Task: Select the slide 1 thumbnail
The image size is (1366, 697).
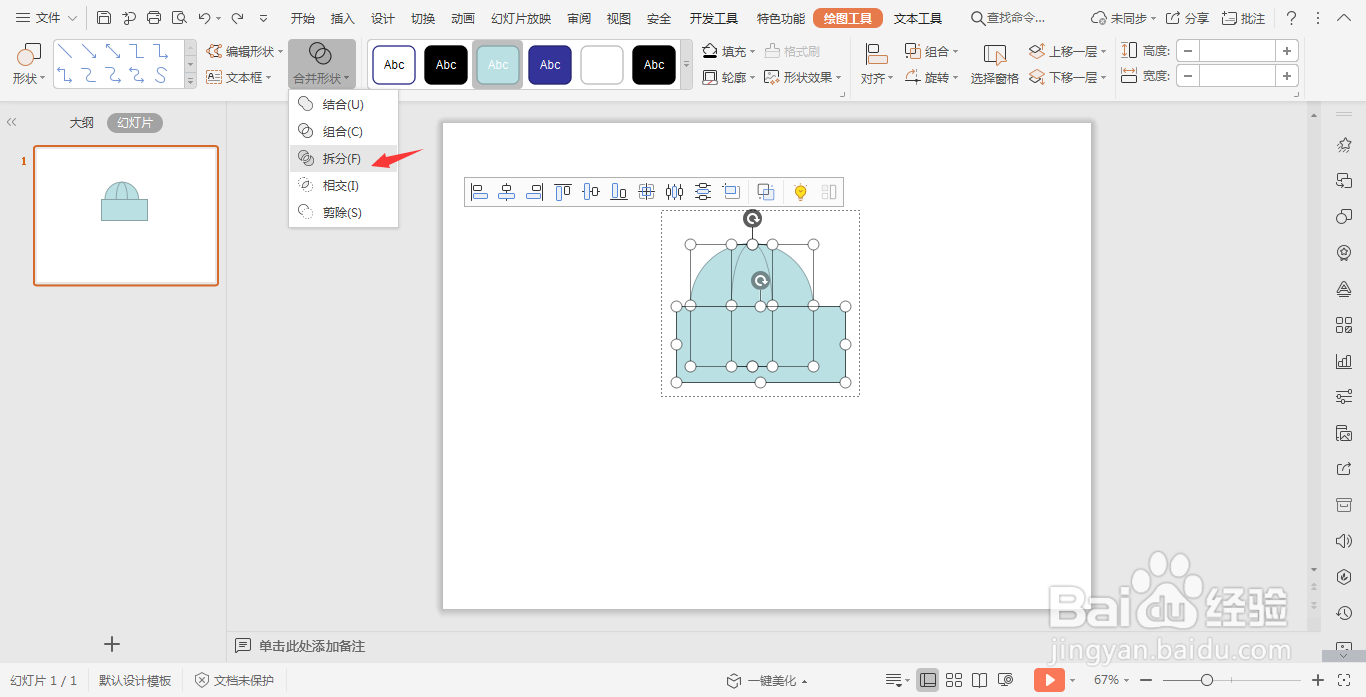Action: click(126, 216)
